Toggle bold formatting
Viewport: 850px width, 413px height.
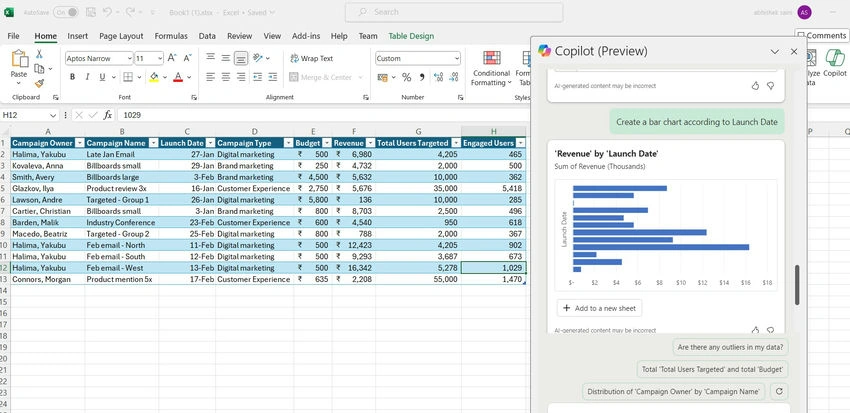(72, 77)
